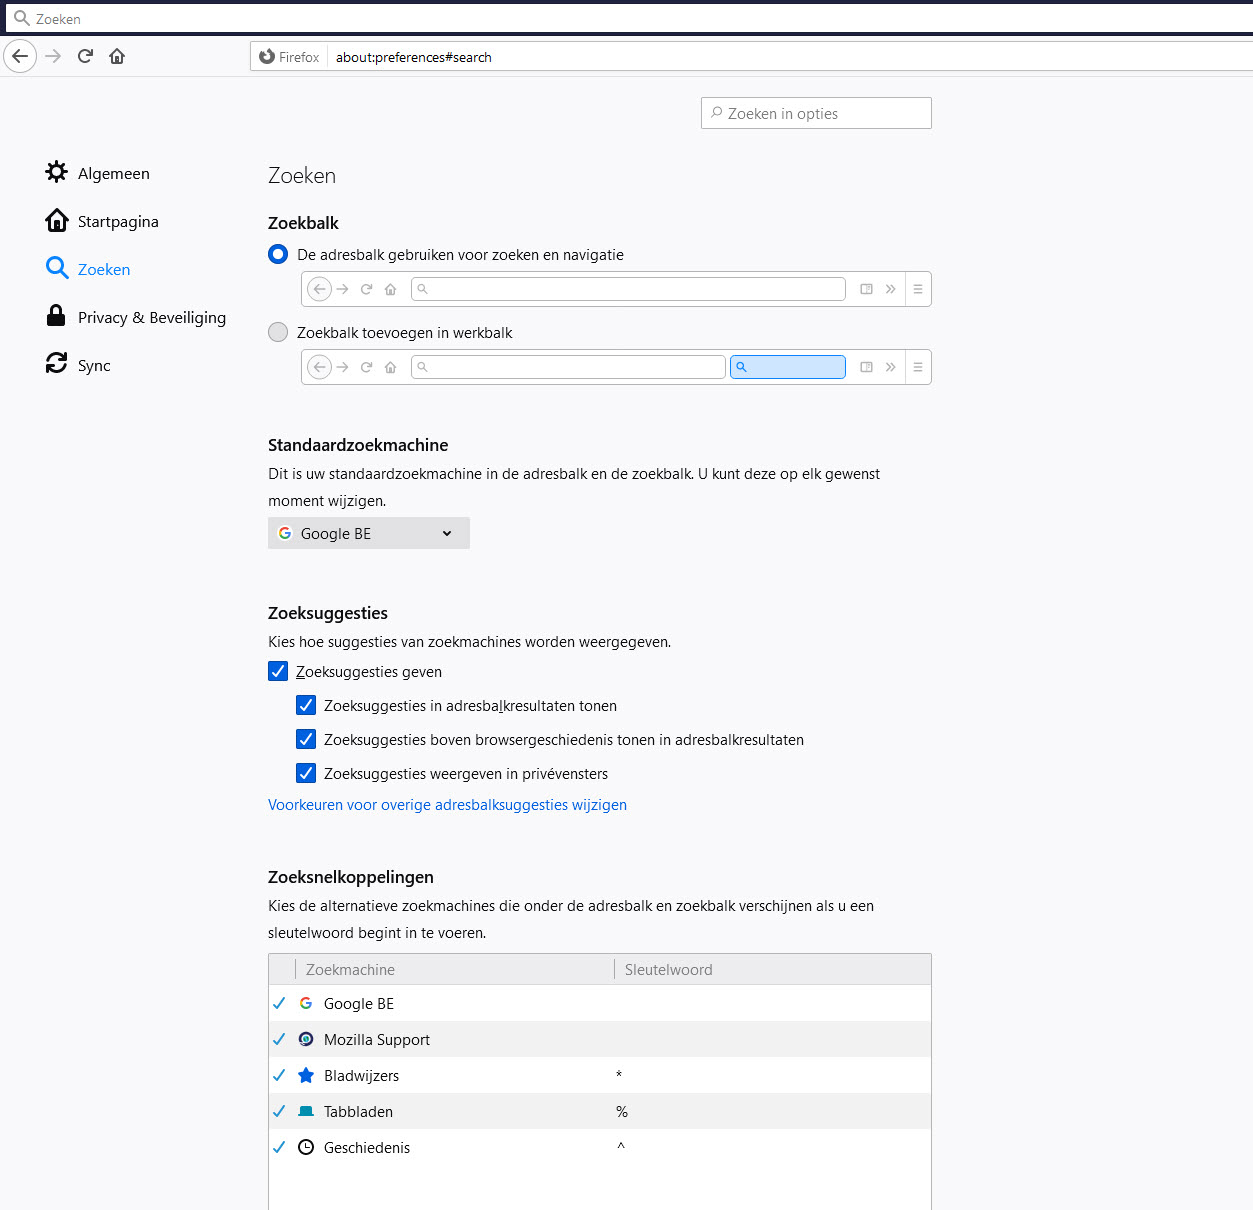Screen dimensions: 1253x1210
Task: Click the Tabbladen tab icon
Action: point(306,1111)
